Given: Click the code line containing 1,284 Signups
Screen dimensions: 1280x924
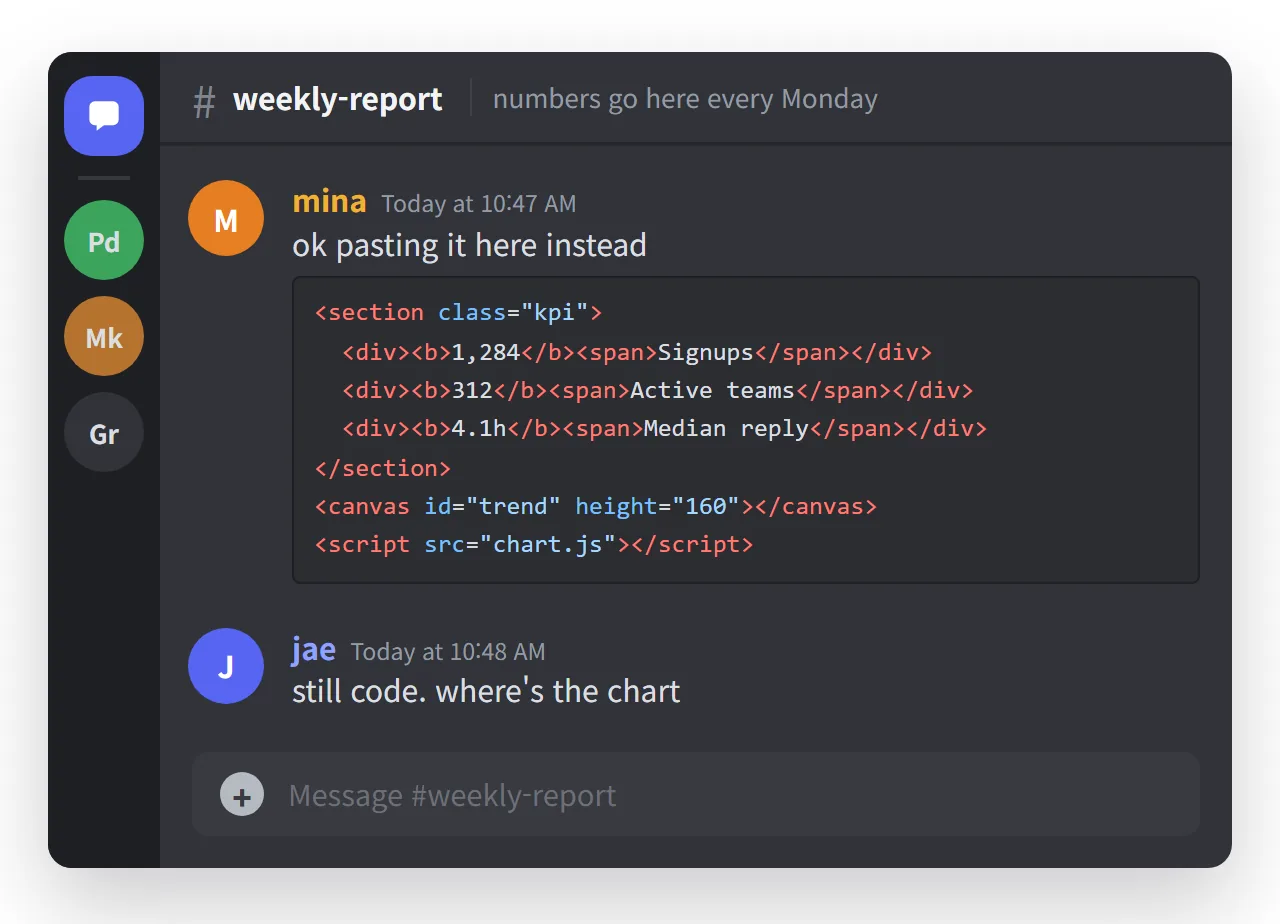Looking at the screenshot, I should 637,352.
